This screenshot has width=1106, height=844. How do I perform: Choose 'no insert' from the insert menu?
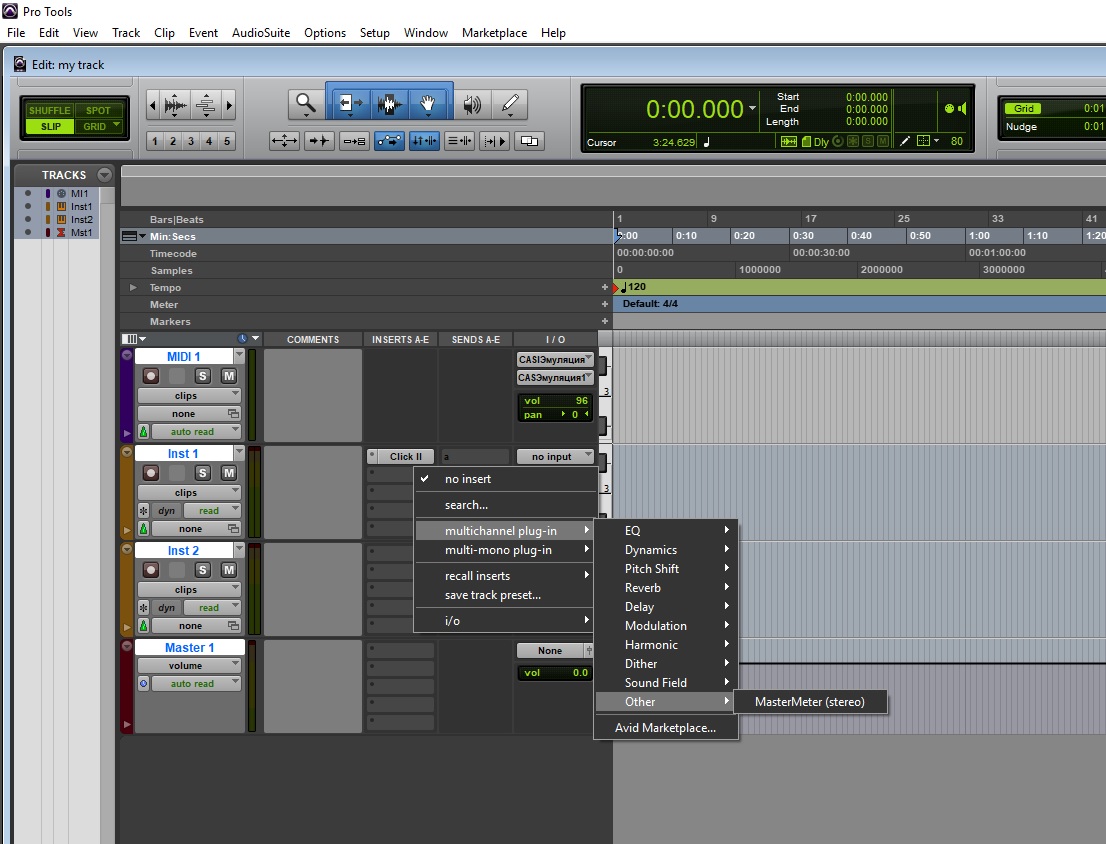click(506, 479)
